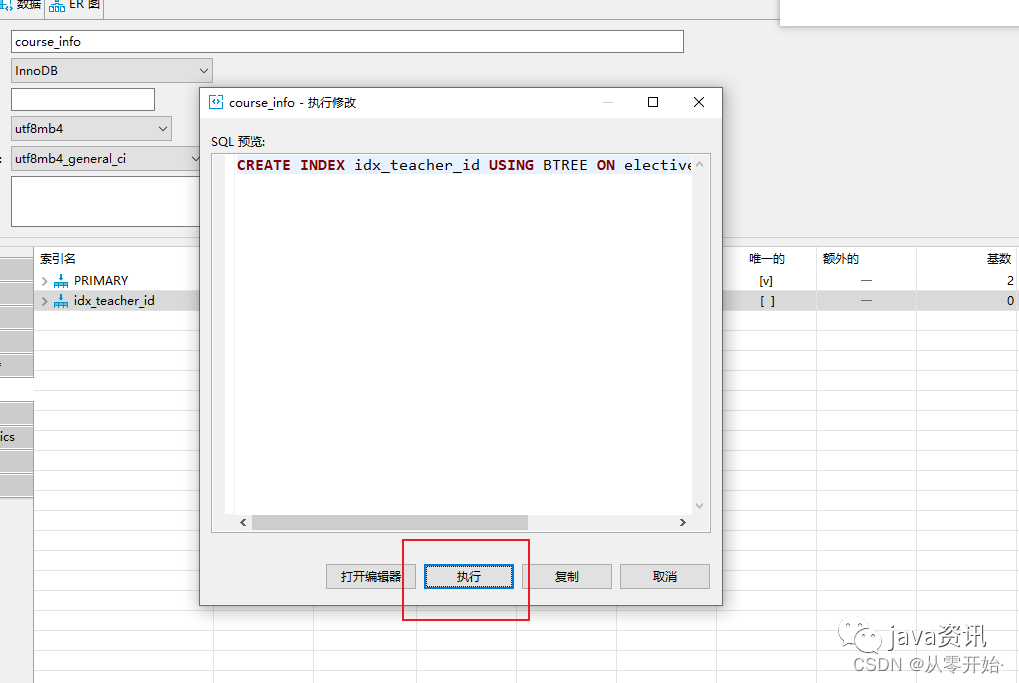Click the horizontal scrollbar thumb in SQL preview

point(390,522)
